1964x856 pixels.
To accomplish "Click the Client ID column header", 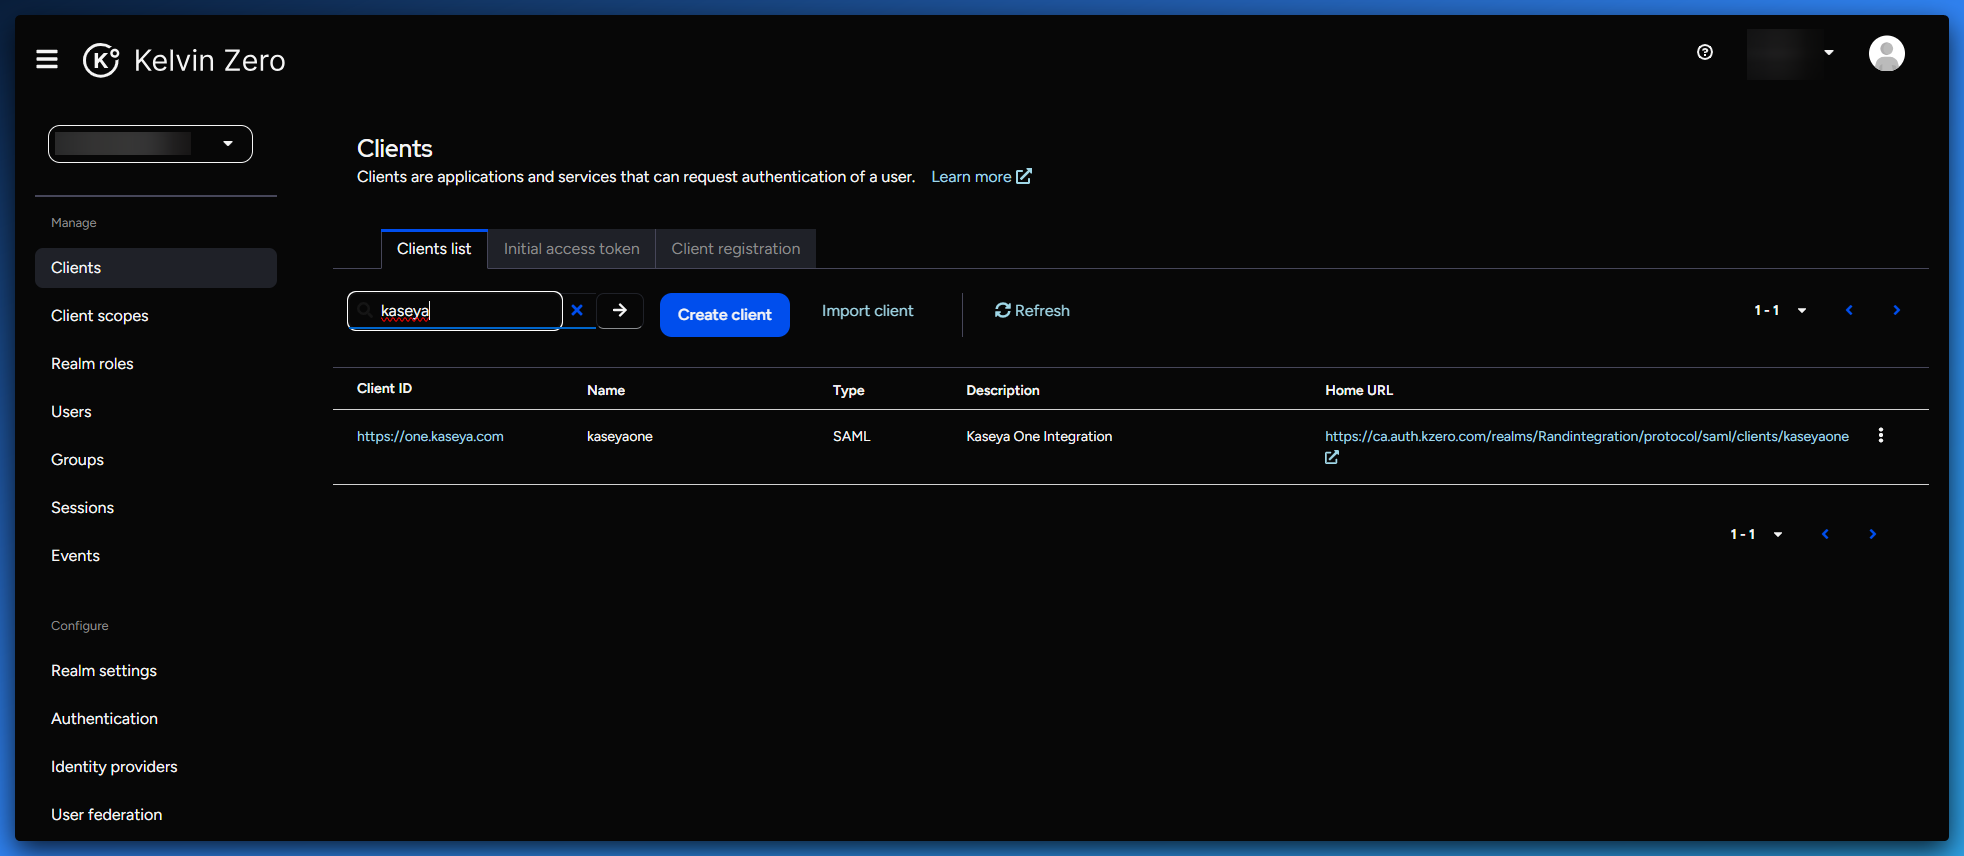I will click(x=384, y=388).
